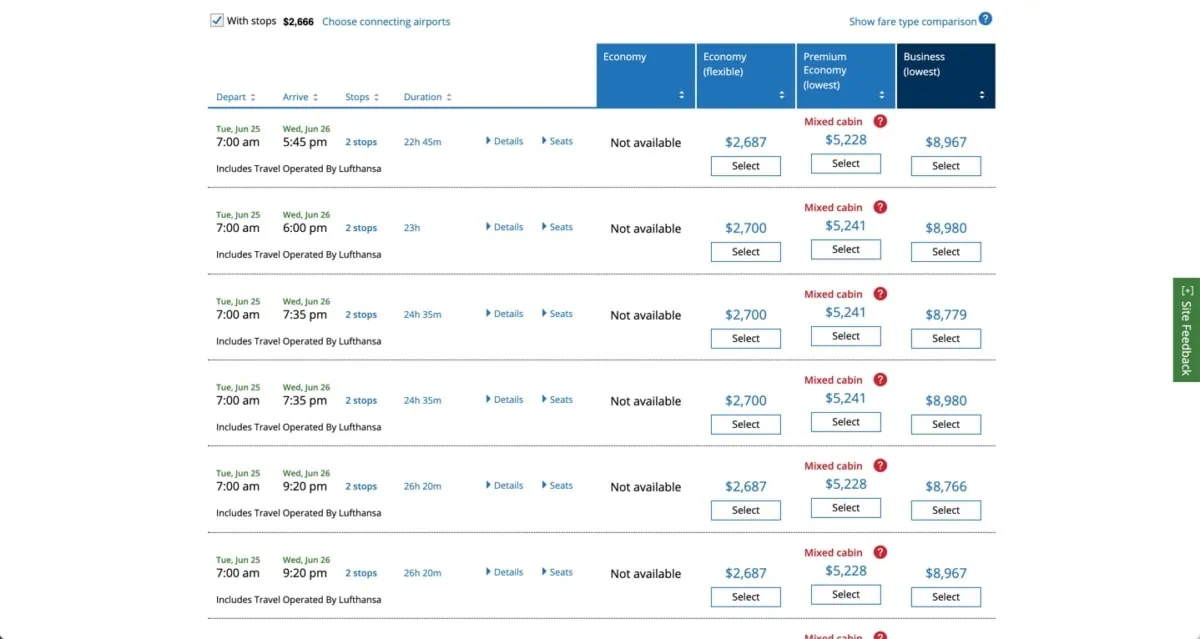Open Choose connecting airports link
The height and width of the screenshot is (639, 1200).
click(x=386, y=21)
